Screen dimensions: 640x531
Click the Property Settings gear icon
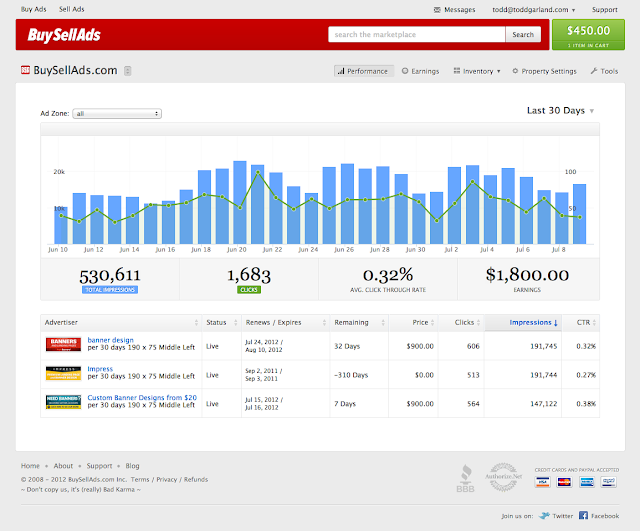tap(515, 71)
